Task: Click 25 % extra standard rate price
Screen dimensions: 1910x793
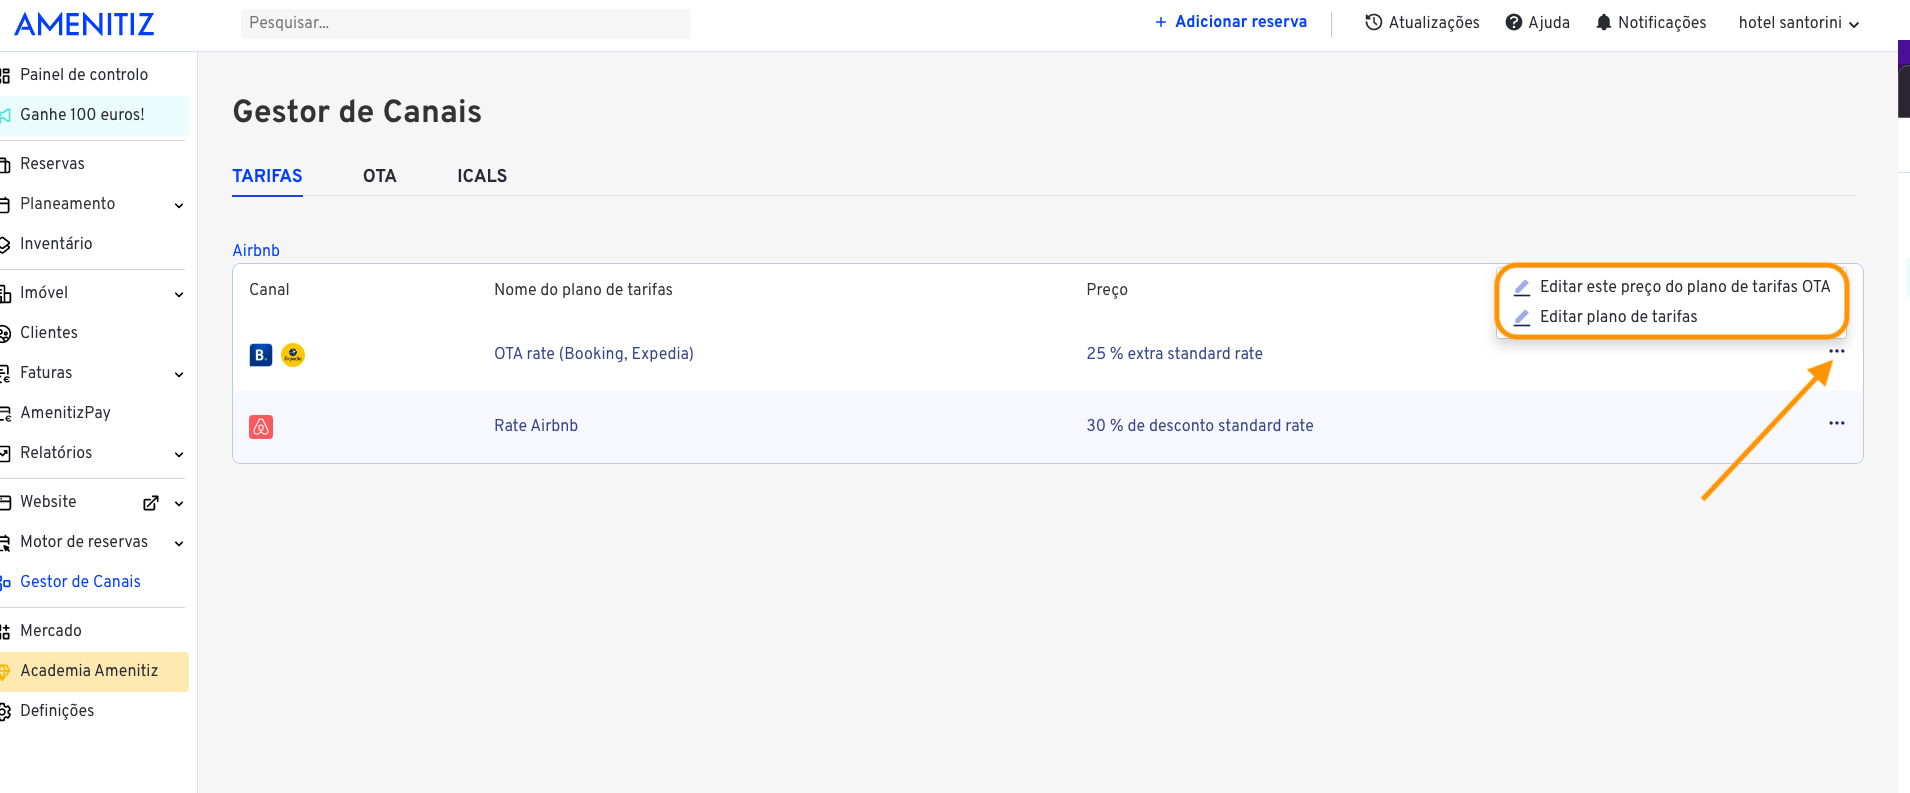Action: [x=1174, y=354]
